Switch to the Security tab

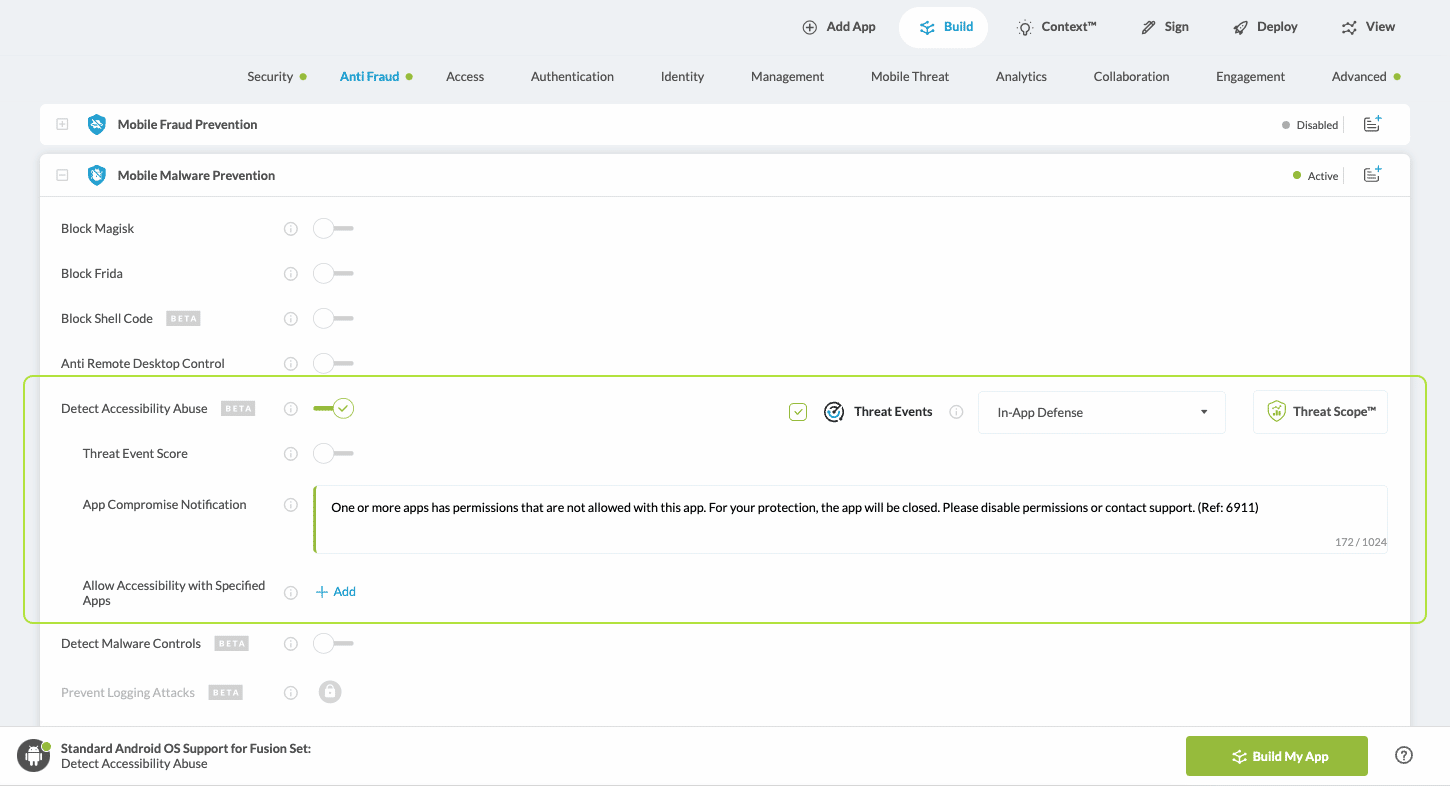[x=270, y=77]
